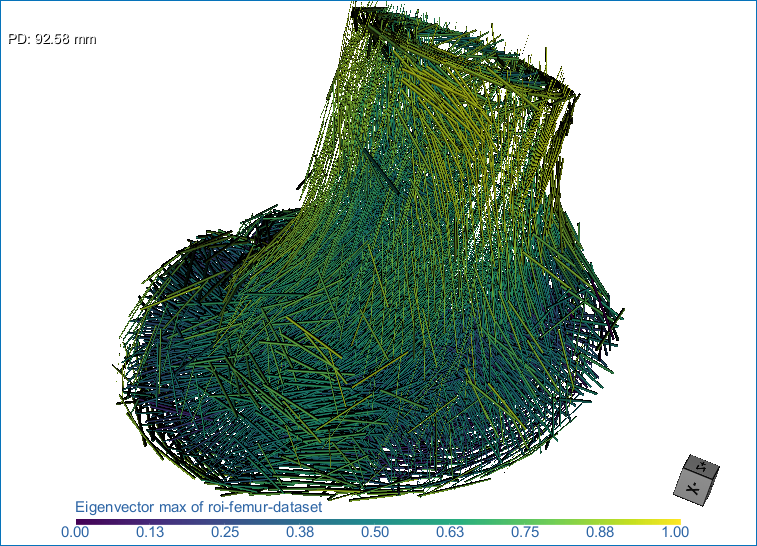Viewport: 757px width, 546px height.
Task: Click the bright yellow end of the colorbar
Action: click(x=676, y=521)
